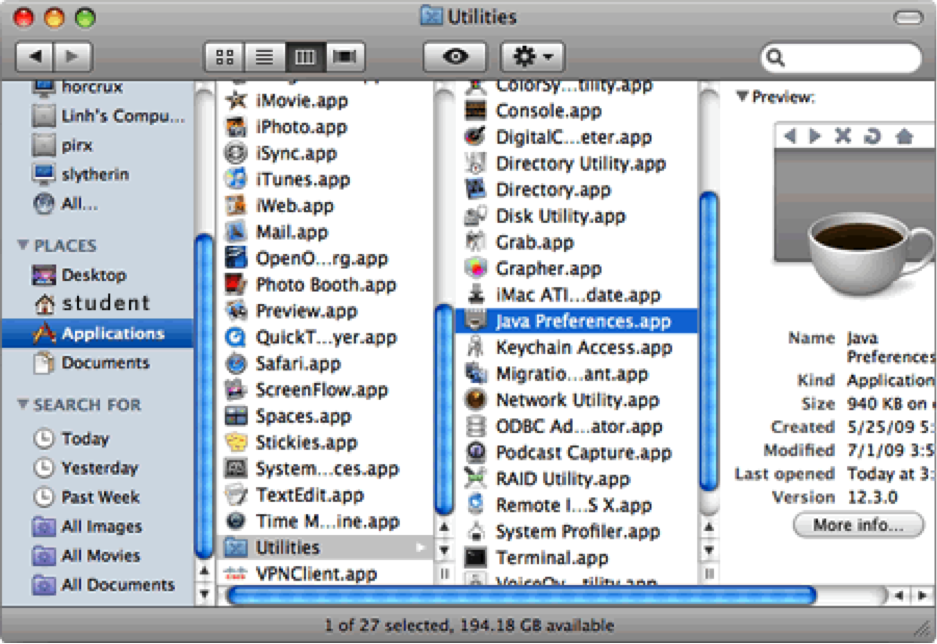The width and height of the screenshot is (937, 644).
Task: Click the Forward navigation arrow
Action: pos(72,57)
